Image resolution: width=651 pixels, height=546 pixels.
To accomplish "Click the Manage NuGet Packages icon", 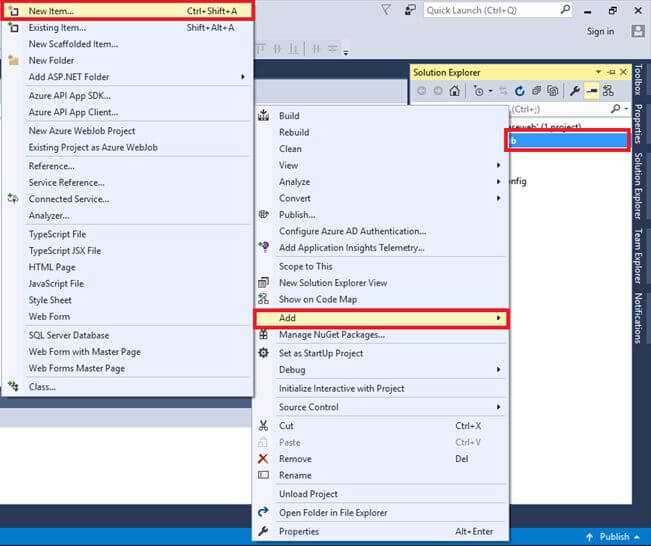I will pyautogui.click(x=264, y=335).
